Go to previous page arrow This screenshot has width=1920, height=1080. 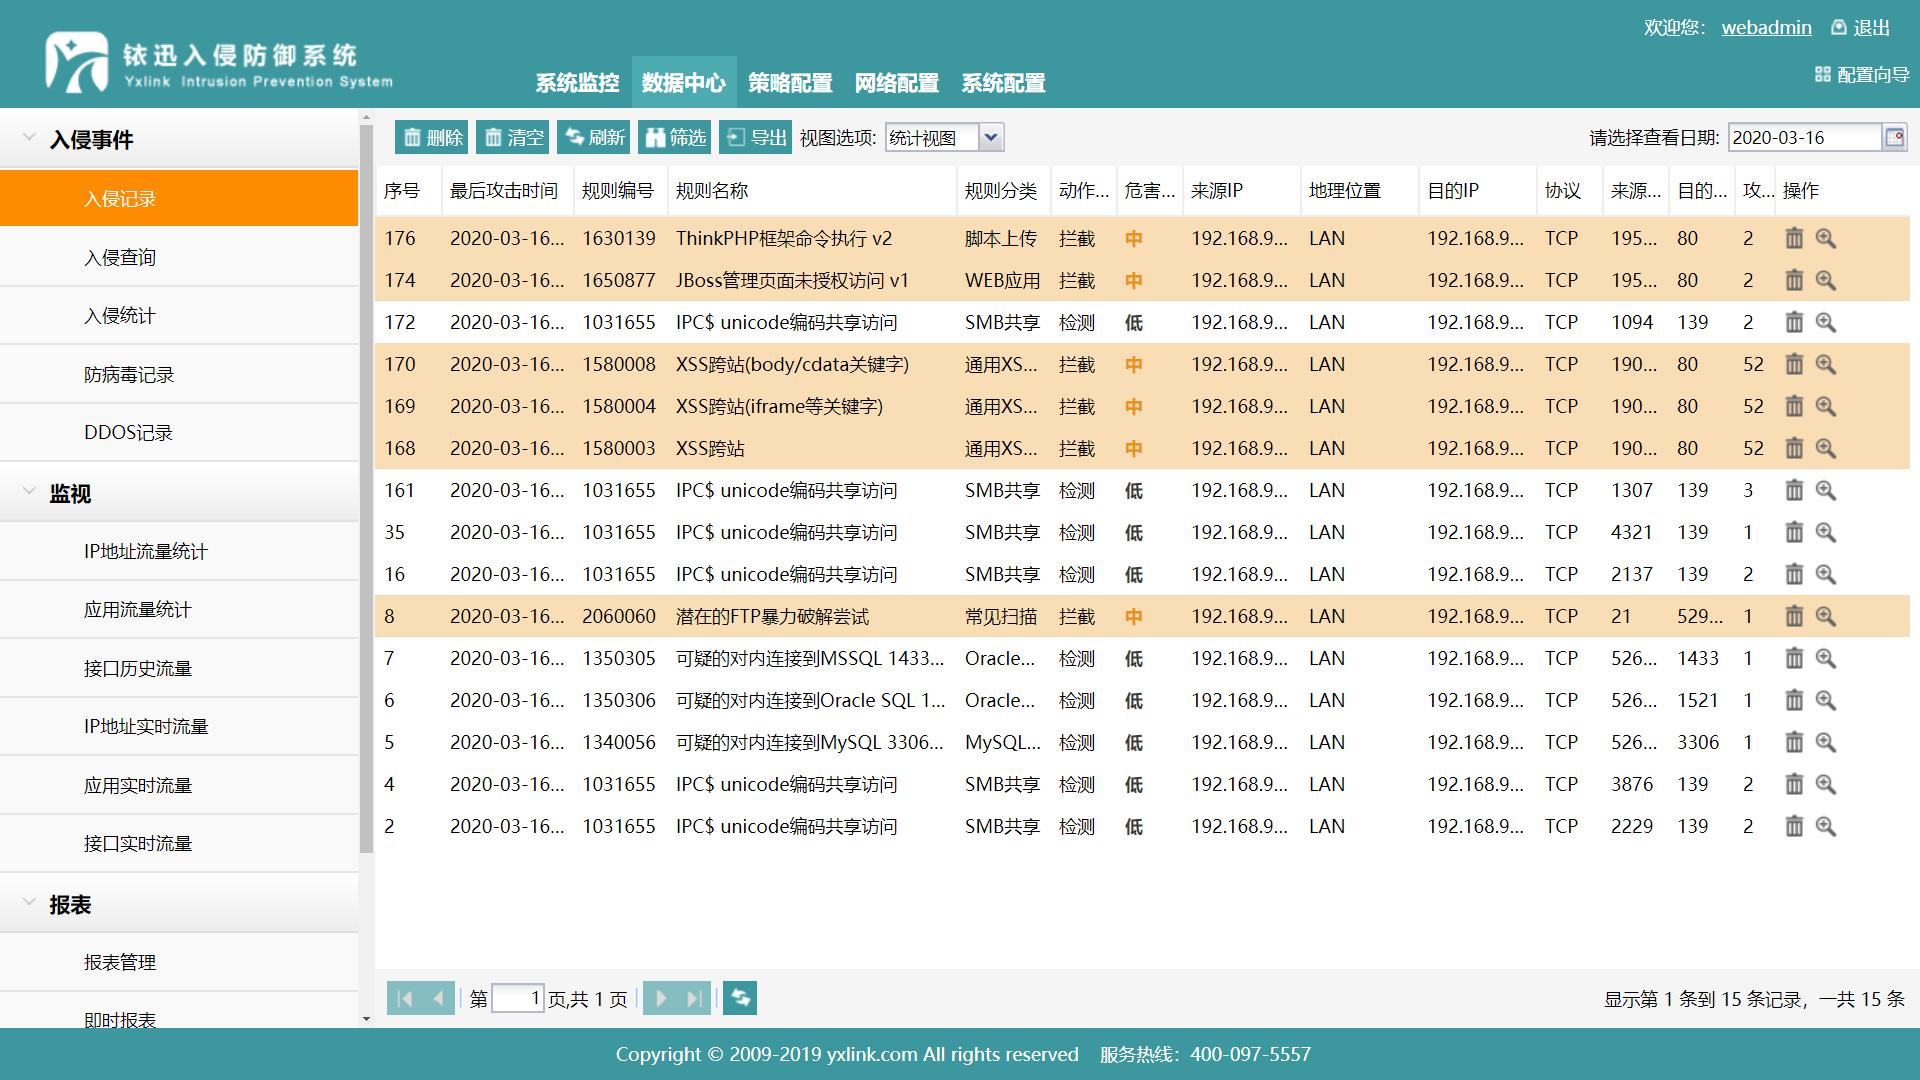pos(438,998)
